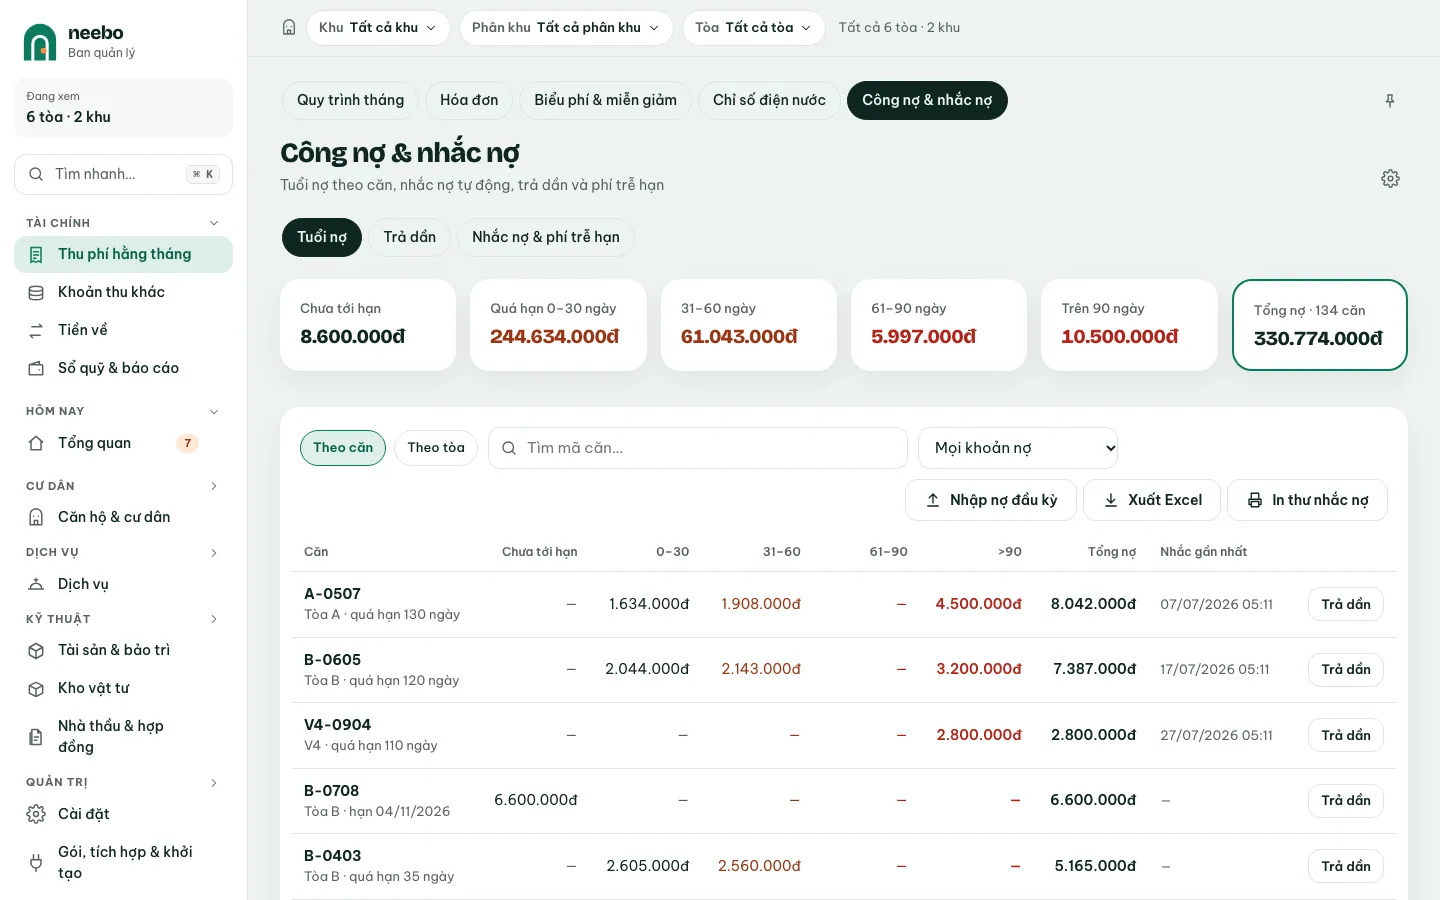Click the pin icon at top right
This screenshot has height=900, width=1440.
(1390, 100)
